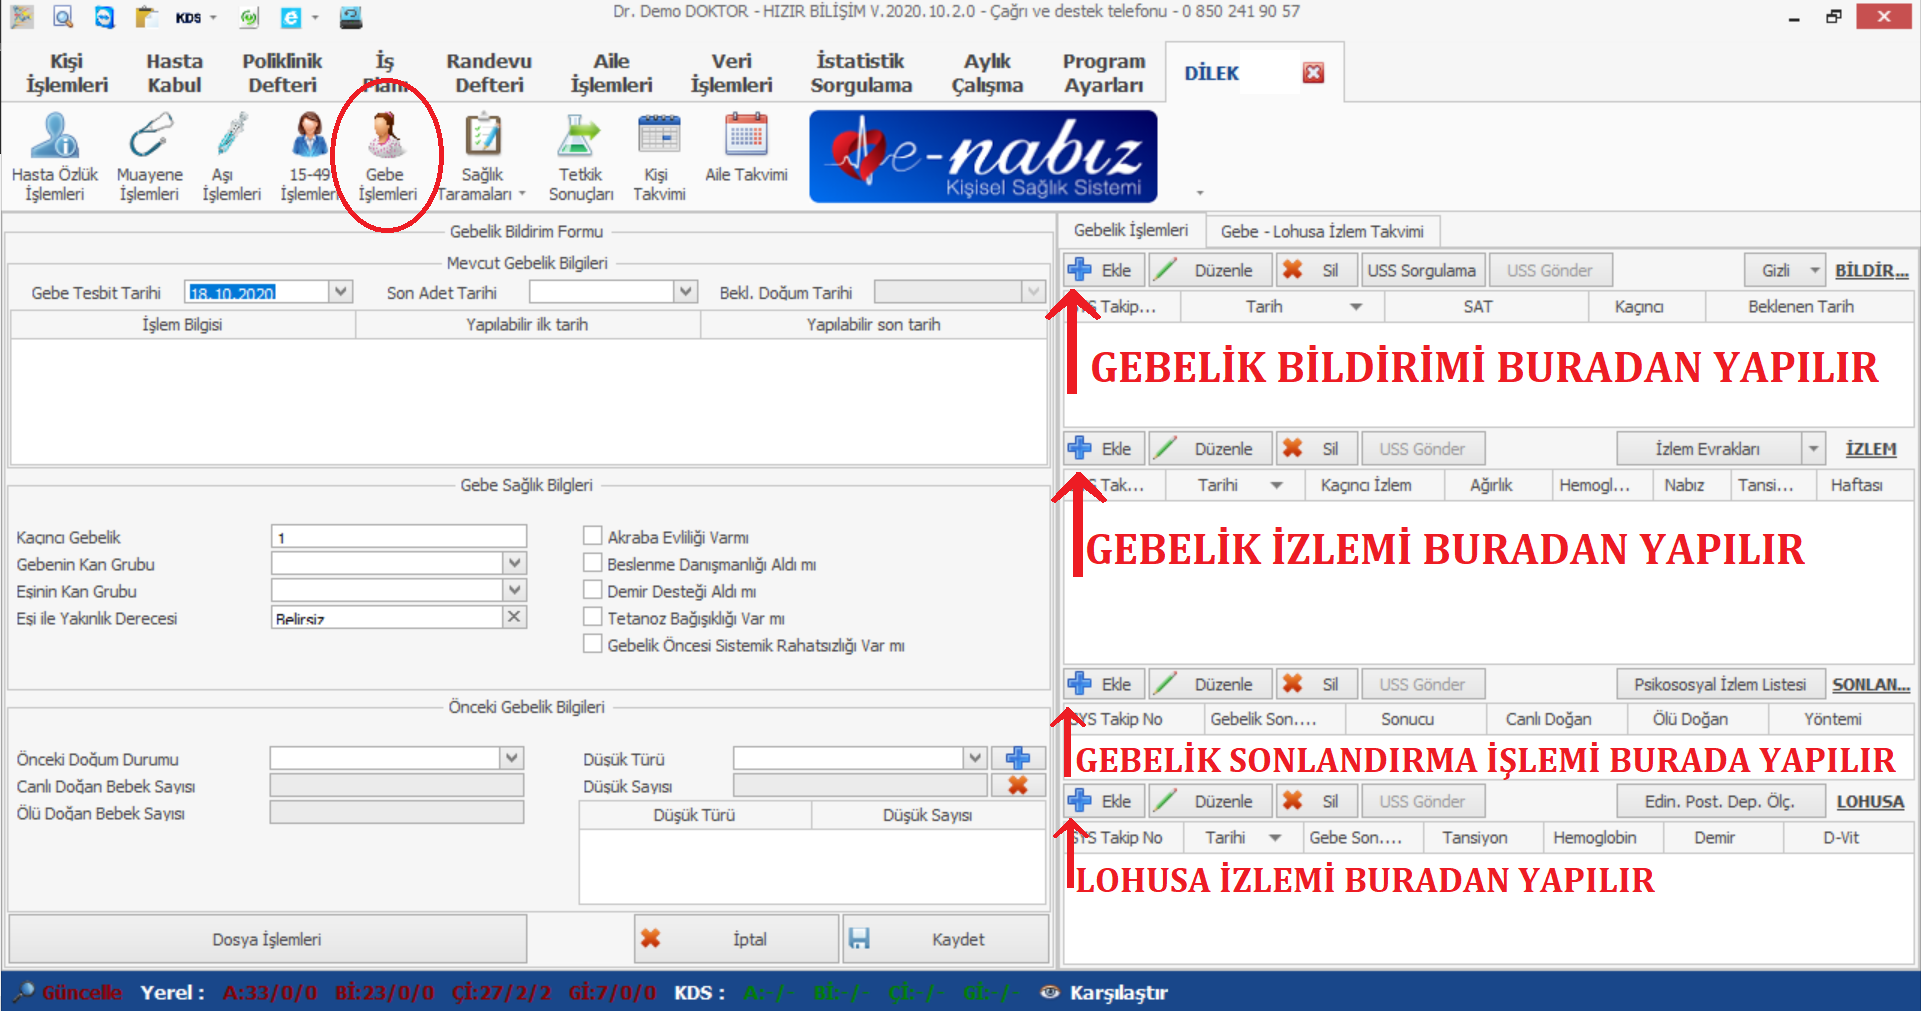The height and width of the screenshot is (1011, 1921).
Task: Click blue plus next to Düşük Türü
Action: click(x=1018, y=758)
